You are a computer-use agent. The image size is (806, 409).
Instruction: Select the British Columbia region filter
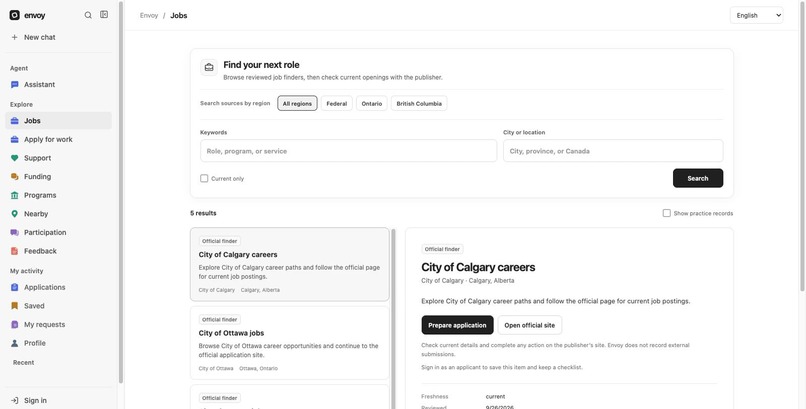(419, 103)
